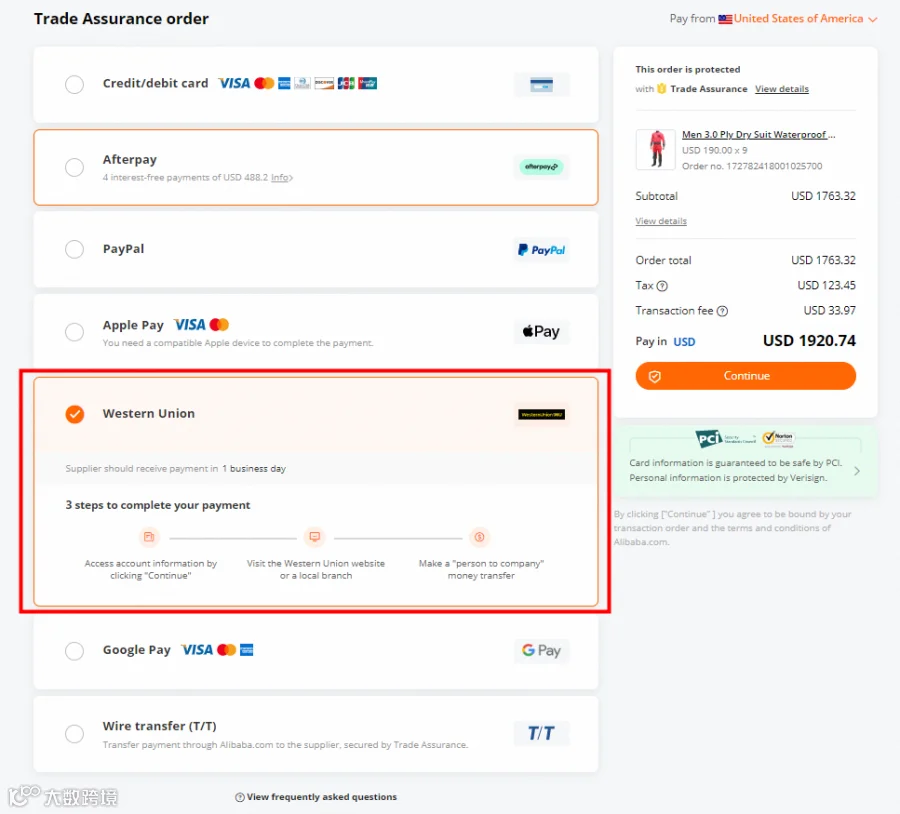Change the Pay in USD currency
900x814 pixels.
pos(684,342)
